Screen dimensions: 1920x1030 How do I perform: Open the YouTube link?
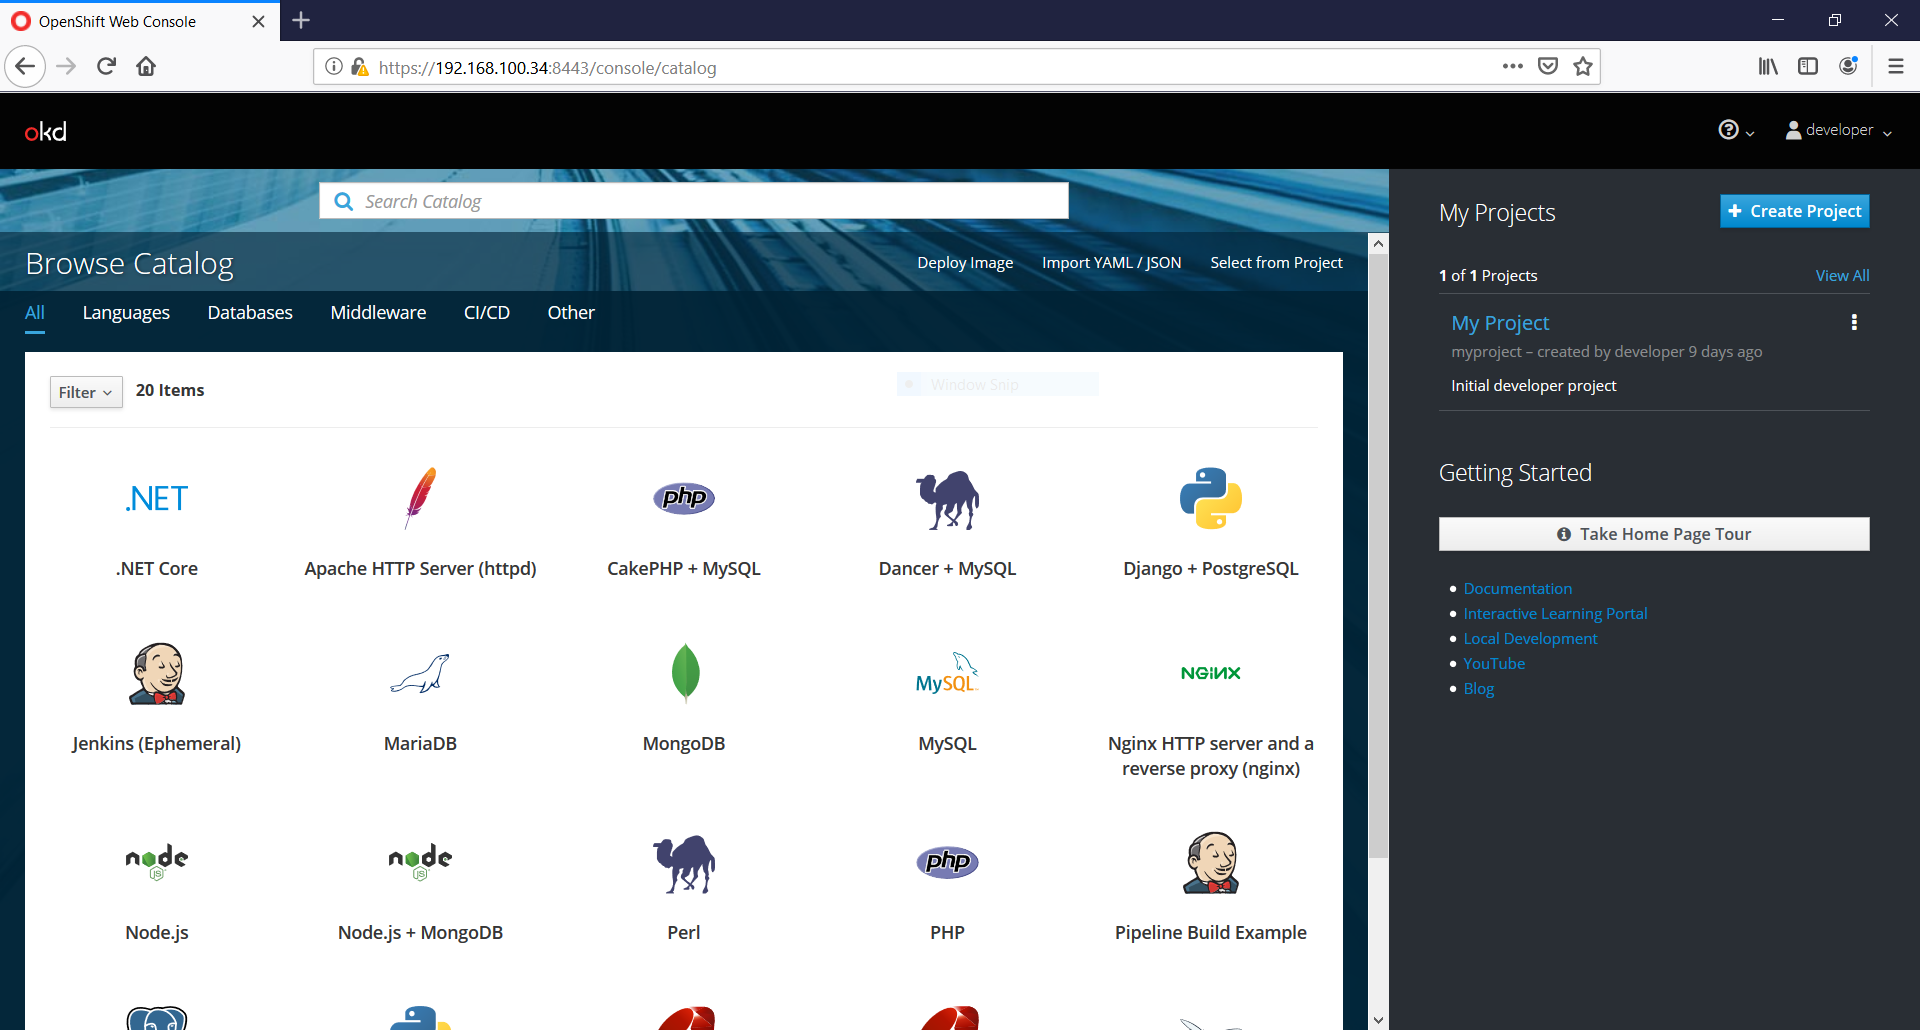pos(1494,664)
